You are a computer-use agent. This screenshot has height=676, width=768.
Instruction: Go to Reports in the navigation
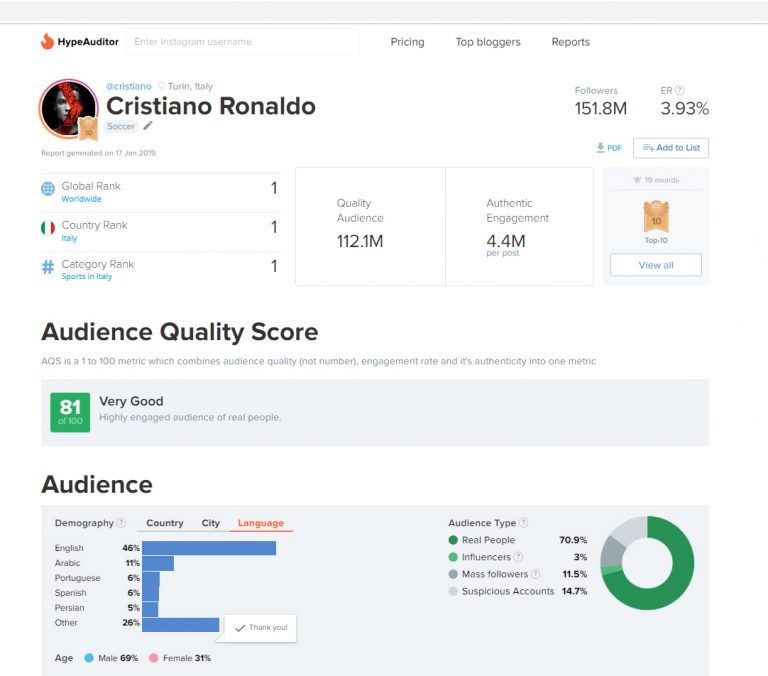click(x=571, y=42)
